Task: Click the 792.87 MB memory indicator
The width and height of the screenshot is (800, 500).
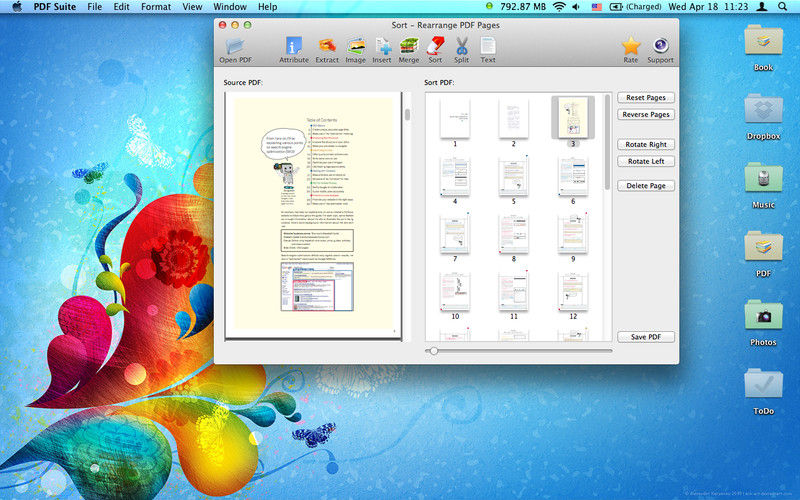Action: [523, 7]
